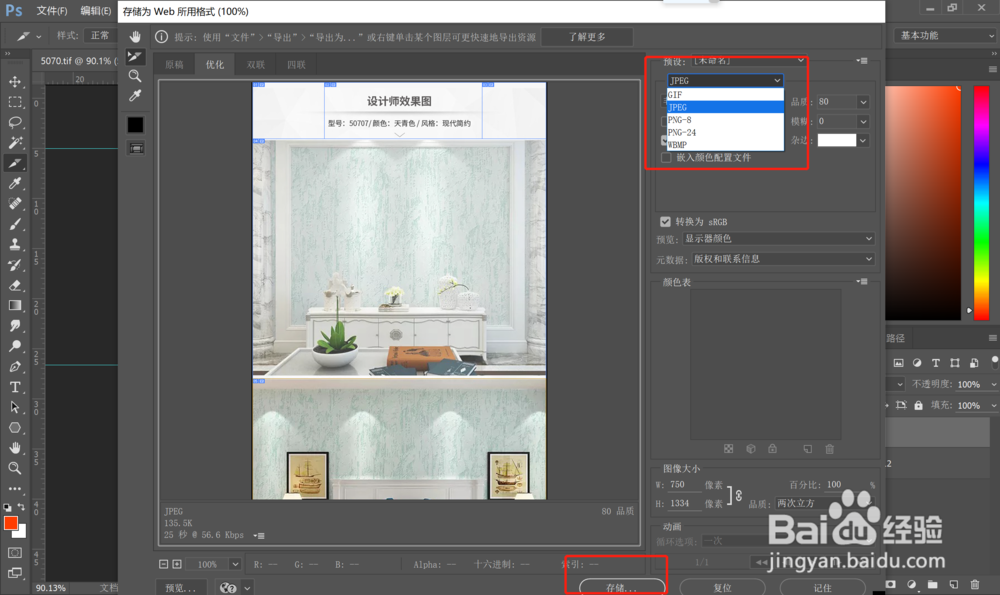
Task: Select the Pen tool
Action: (15, 367)
